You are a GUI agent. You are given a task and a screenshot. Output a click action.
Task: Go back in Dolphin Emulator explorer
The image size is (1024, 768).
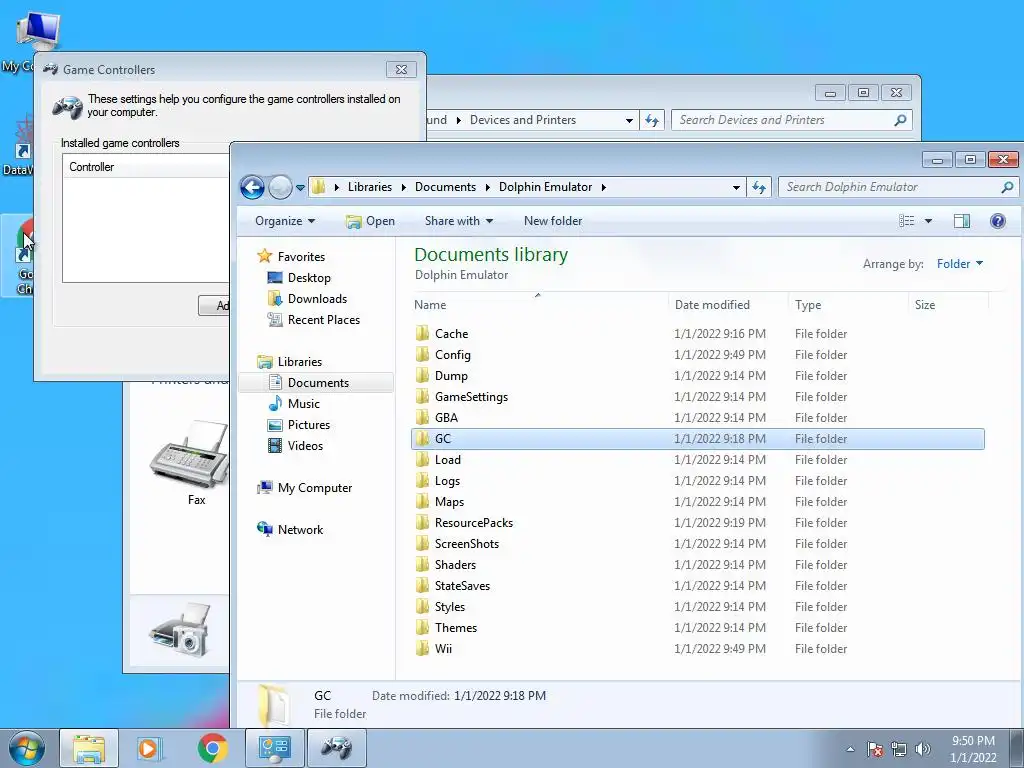[252, 187]
